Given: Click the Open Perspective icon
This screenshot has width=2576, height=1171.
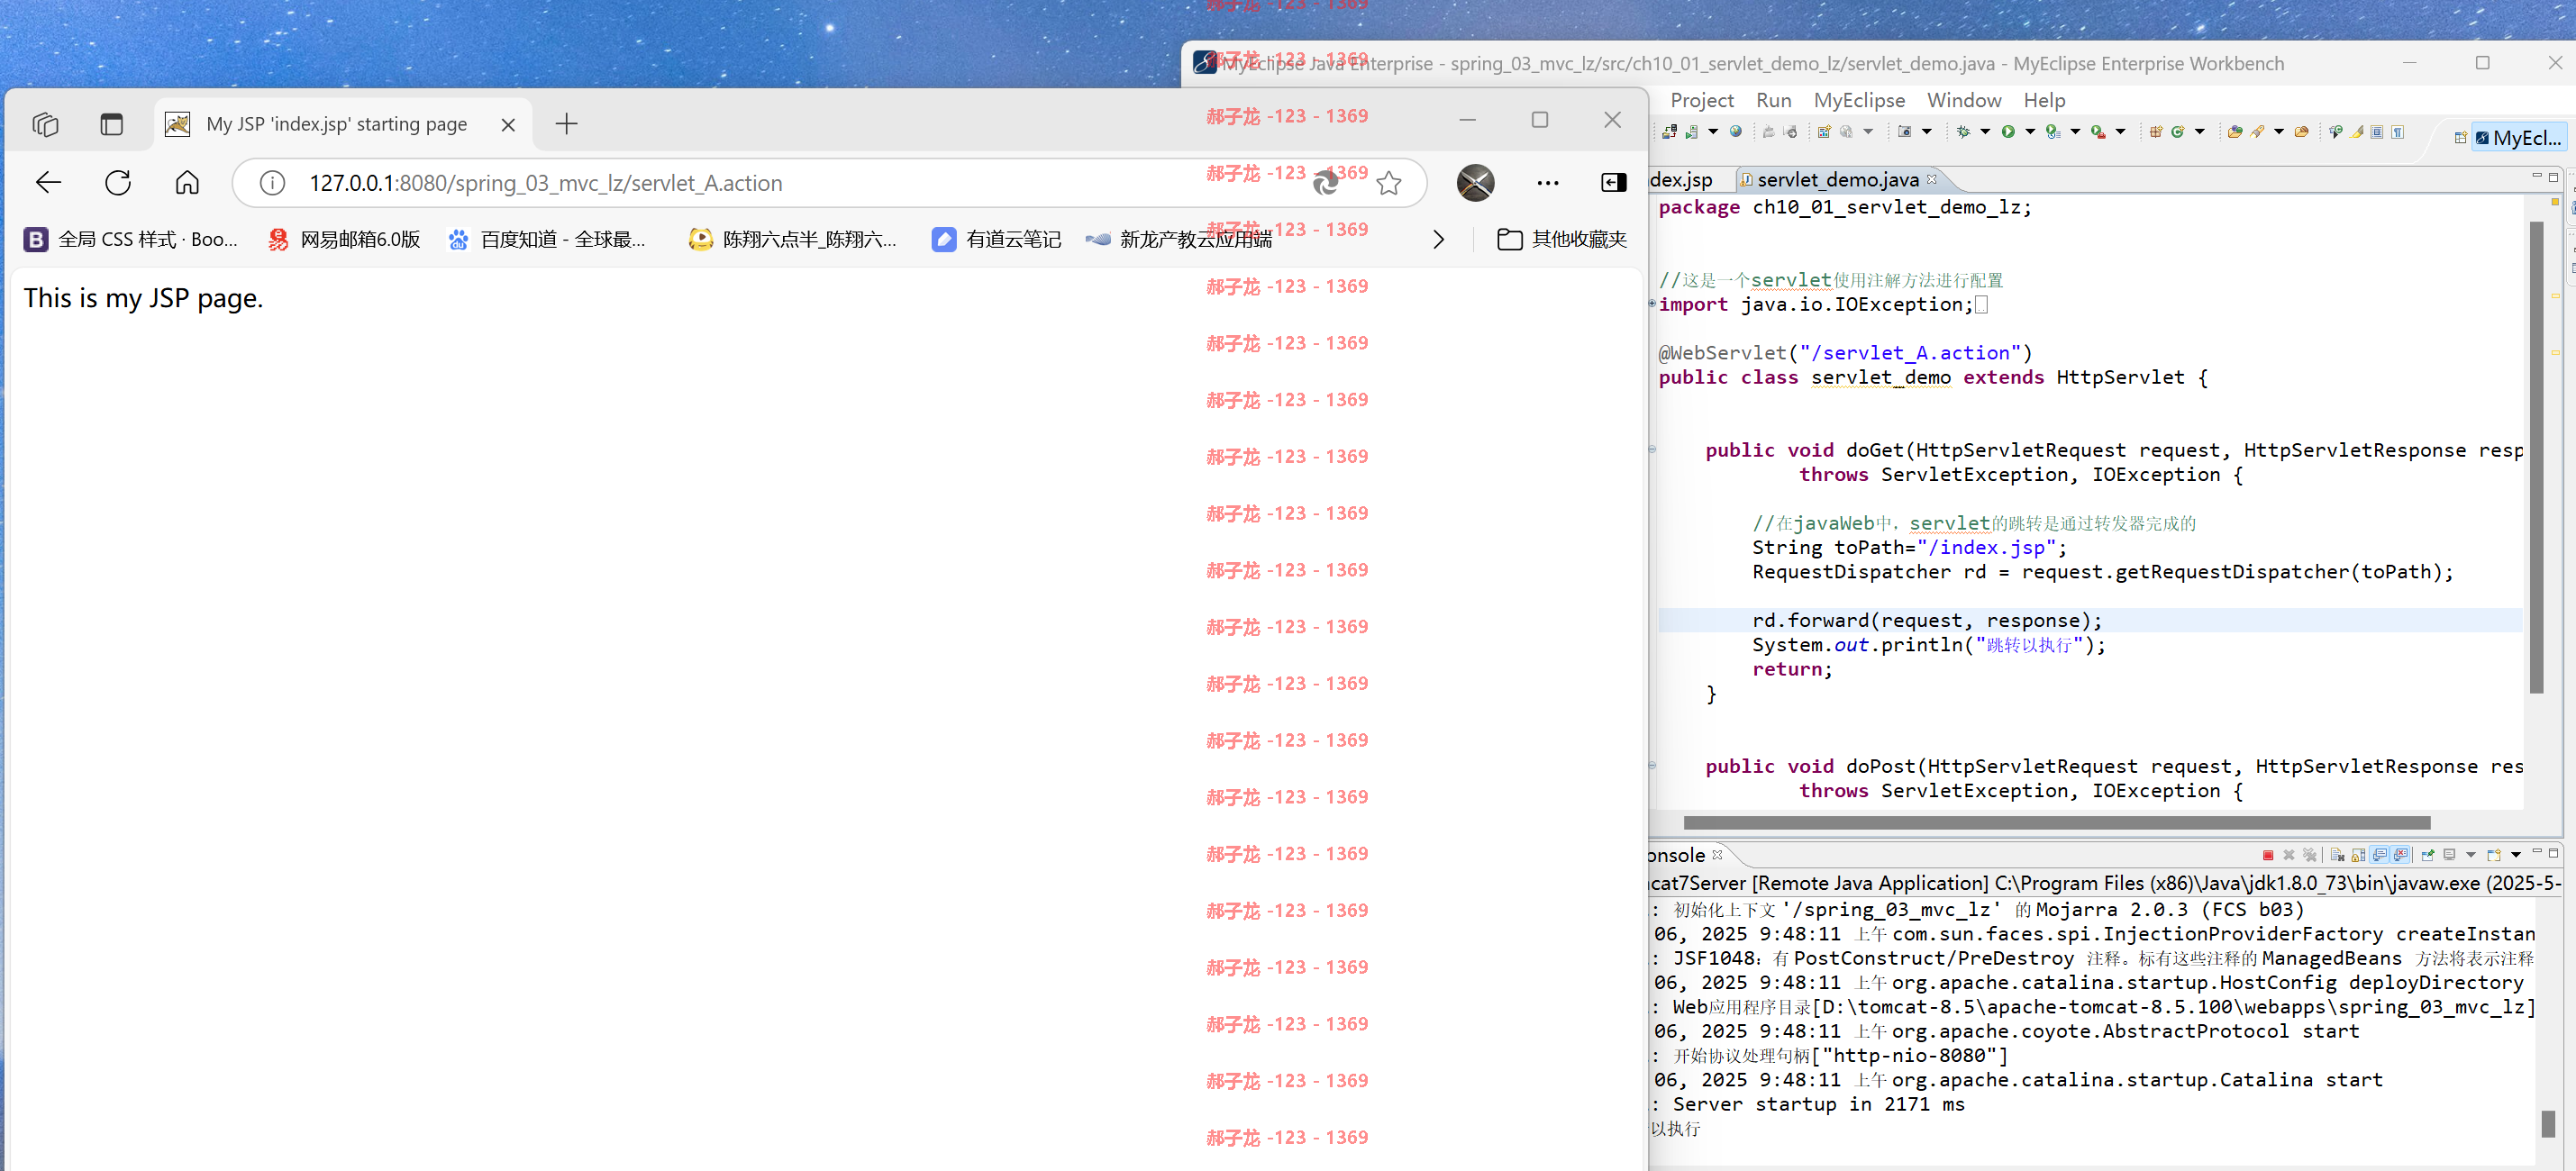Looking at the screenshot, I should 2461,138.
